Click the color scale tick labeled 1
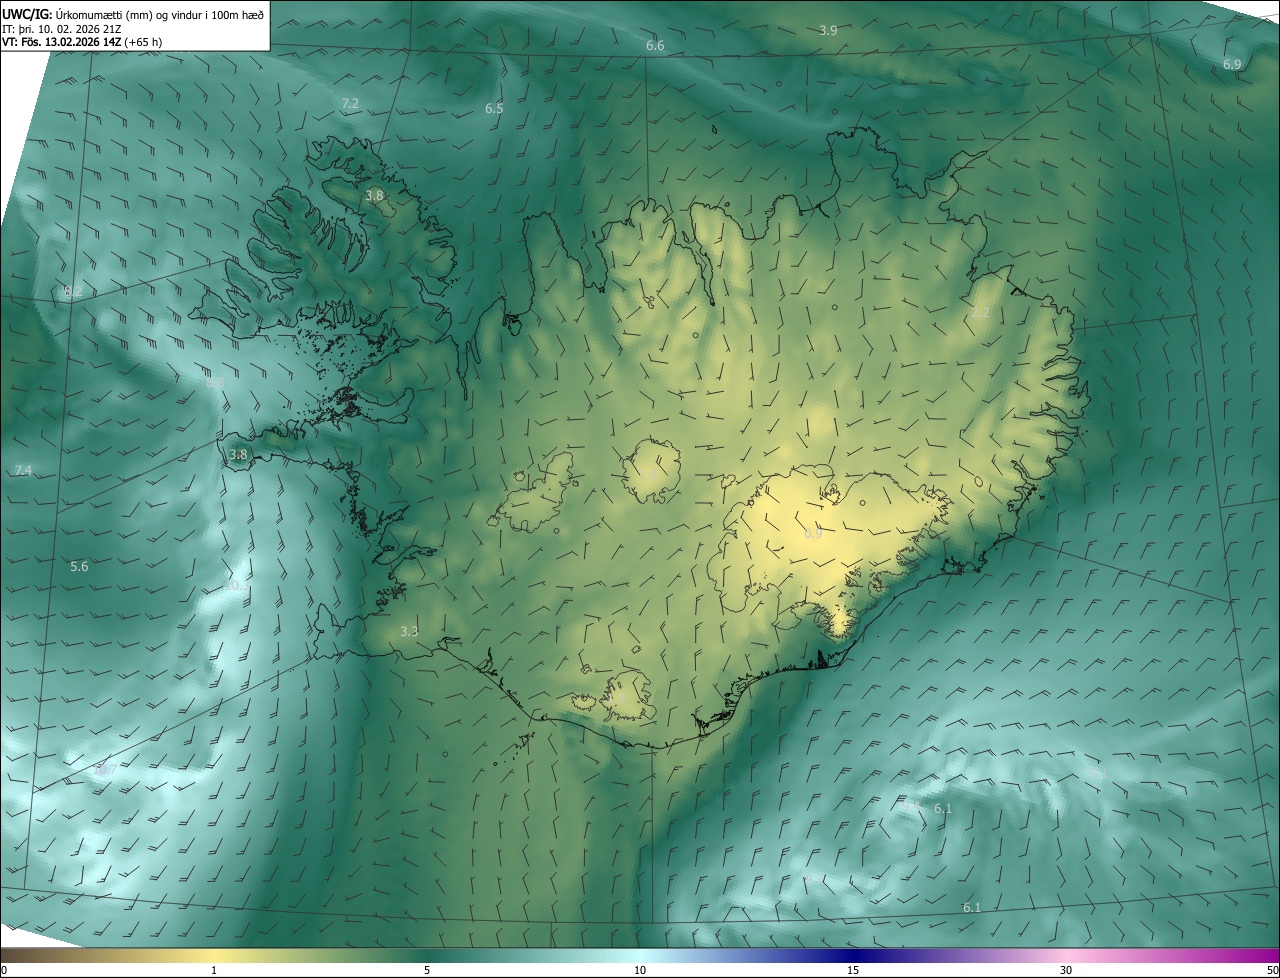1280x978 pixels. pyautogui.click(x=214, y=970)
